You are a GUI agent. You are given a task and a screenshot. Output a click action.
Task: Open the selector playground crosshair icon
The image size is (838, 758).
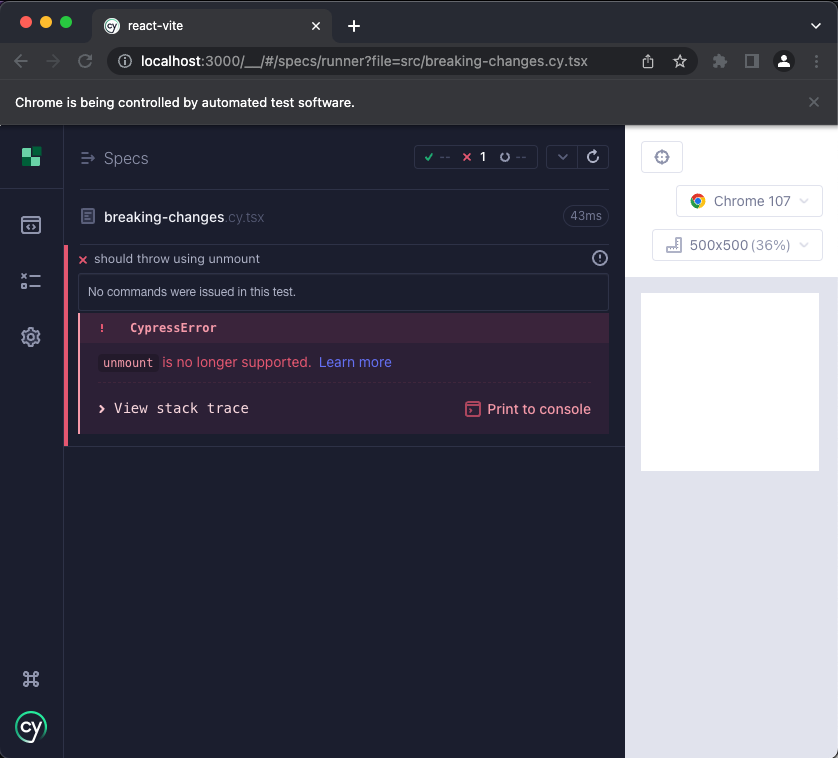(x=662, y=157)
